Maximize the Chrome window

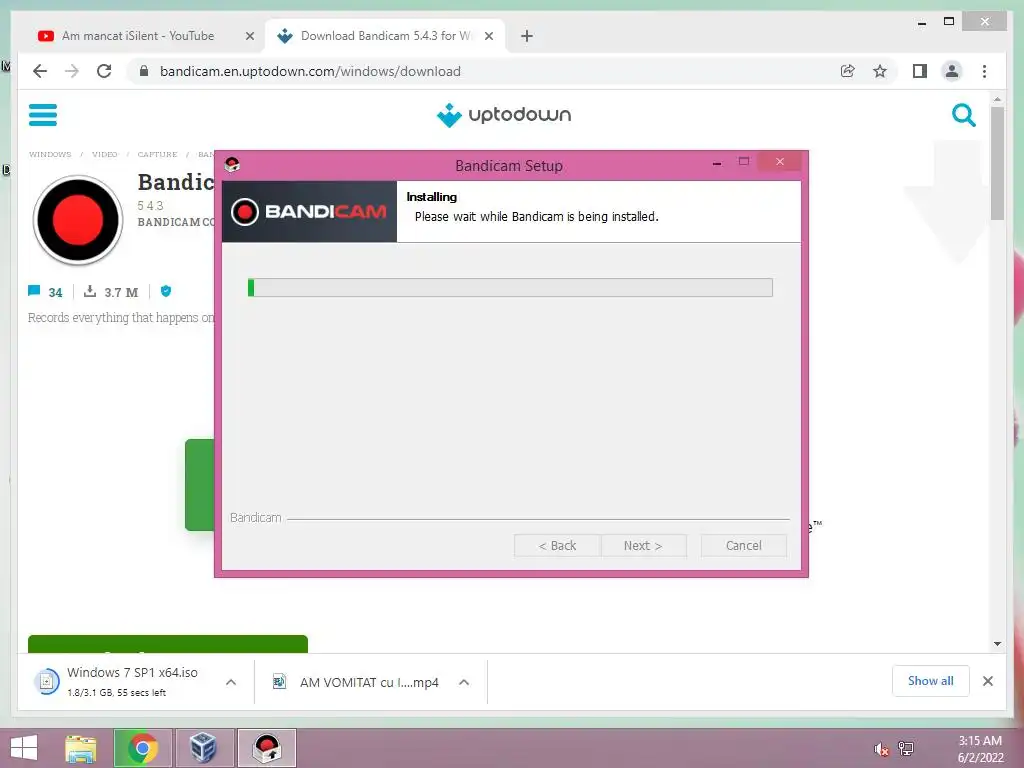coord(949,22)
